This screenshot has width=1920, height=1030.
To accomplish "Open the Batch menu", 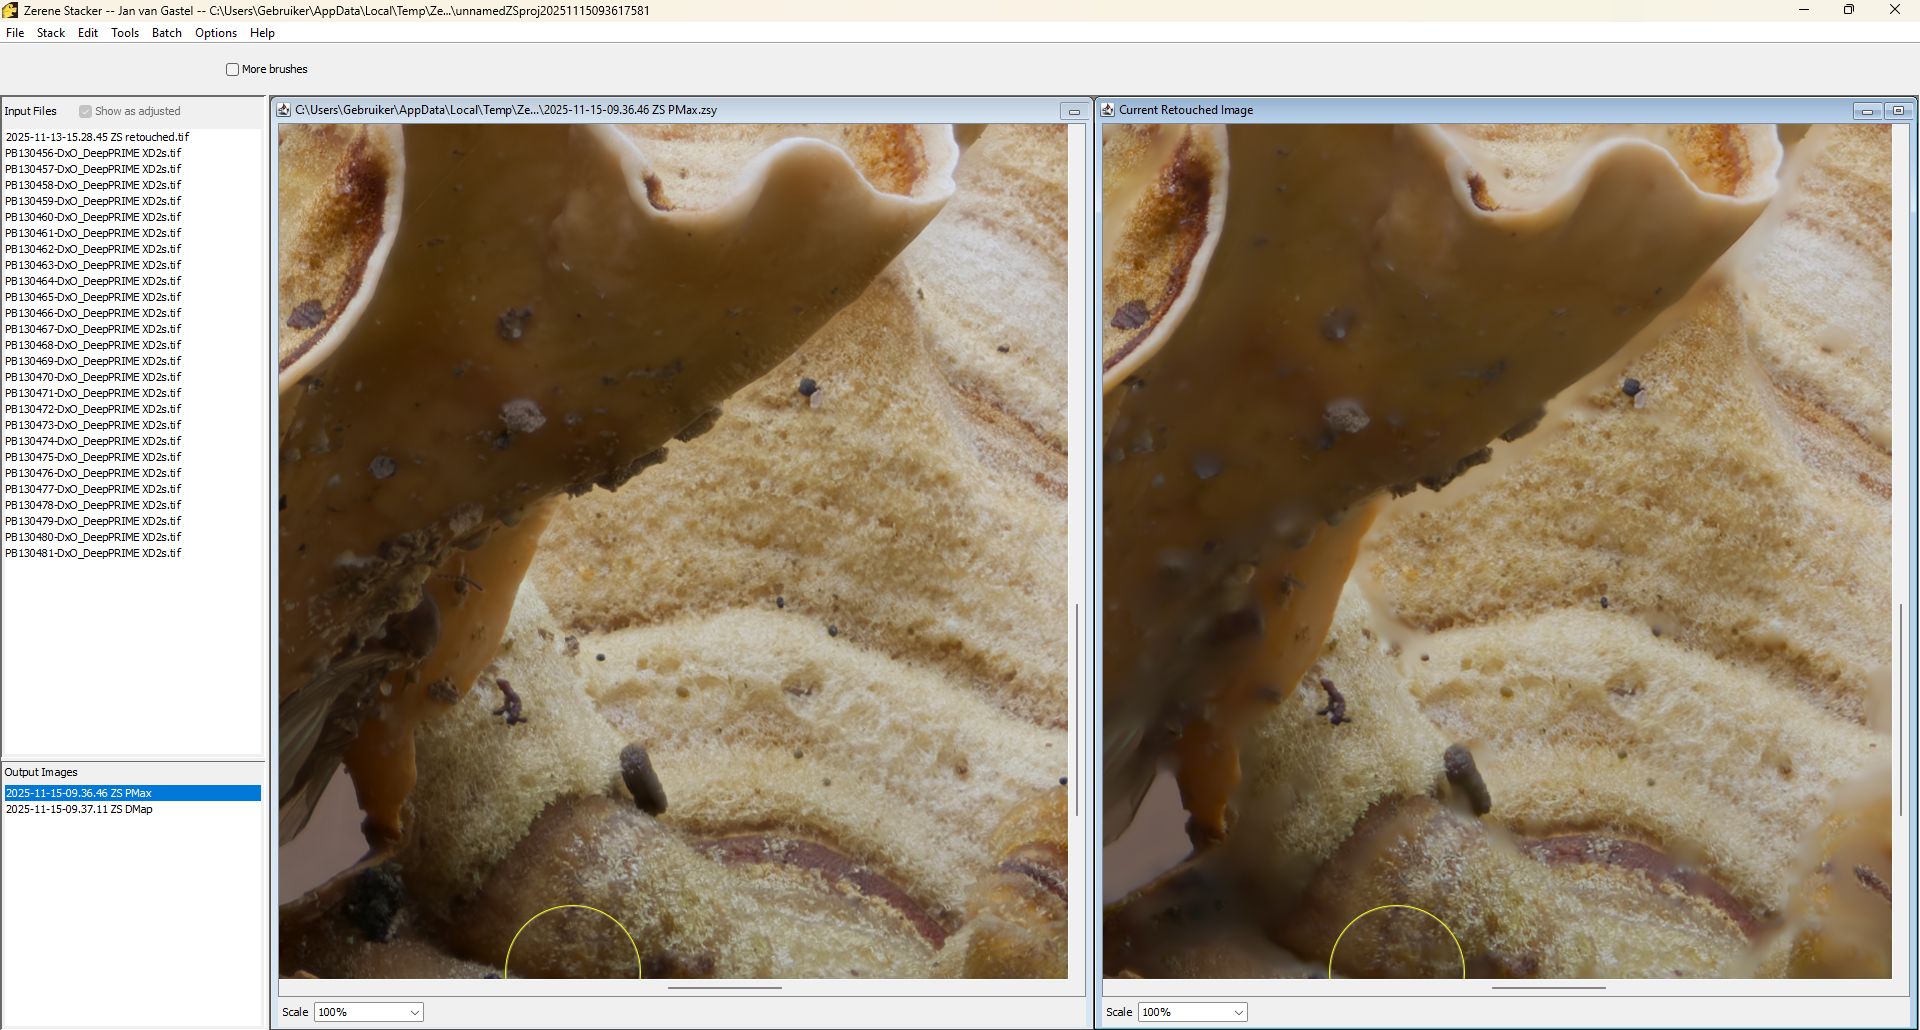I will pyautogui.click(x=167, y=33).
